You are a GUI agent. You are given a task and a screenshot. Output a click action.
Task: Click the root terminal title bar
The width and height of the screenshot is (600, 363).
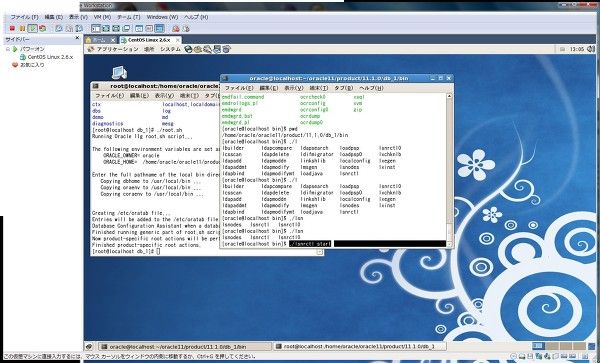point(155,86)
